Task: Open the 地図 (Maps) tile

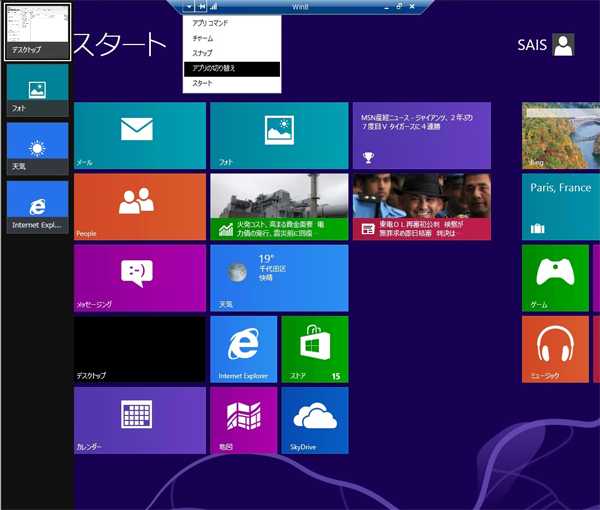Action: pyautogui.click(x=243, y=420)
